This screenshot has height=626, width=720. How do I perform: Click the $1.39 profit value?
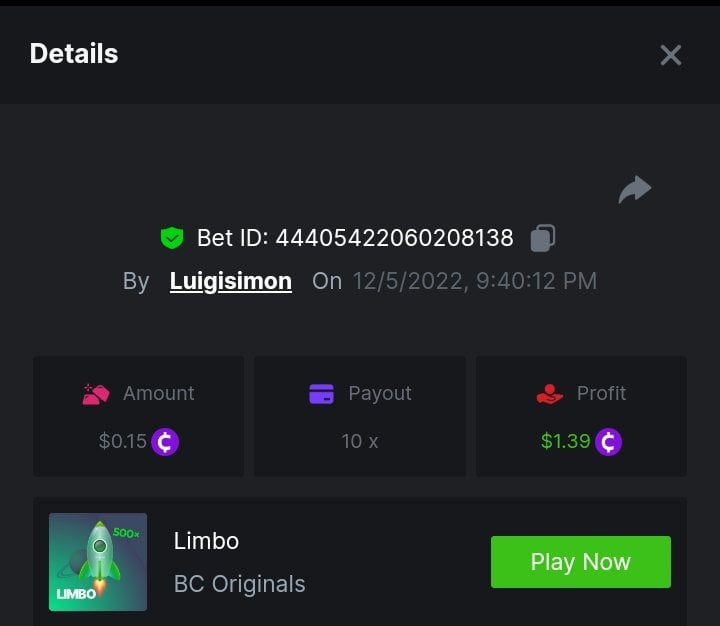[x=565, y=441]
